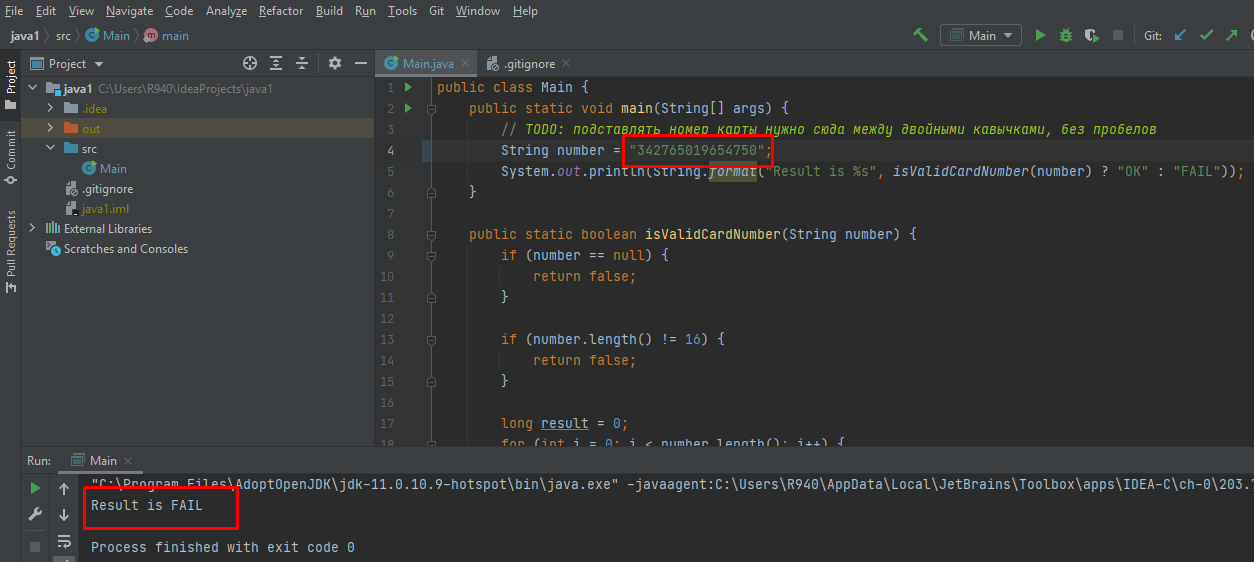Collapse the src folder

[x=50, y=148]
